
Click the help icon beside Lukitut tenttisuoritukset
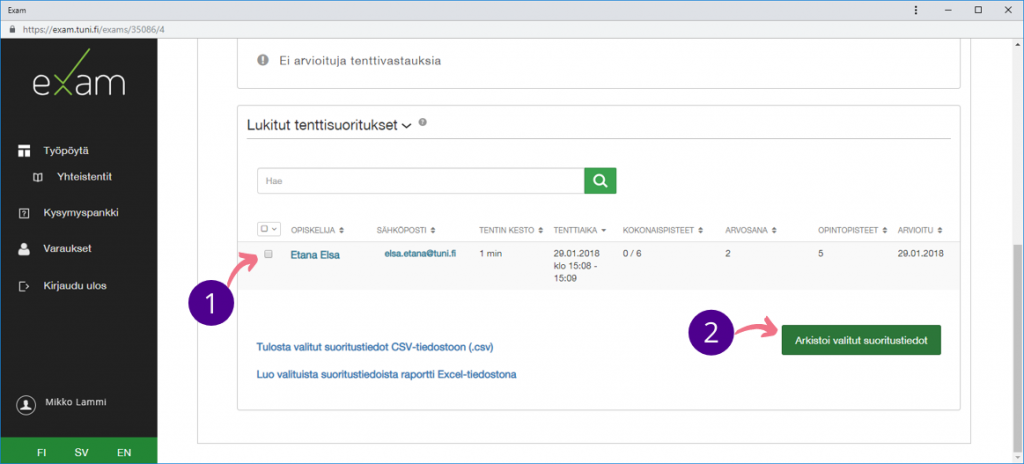[423, 123]
